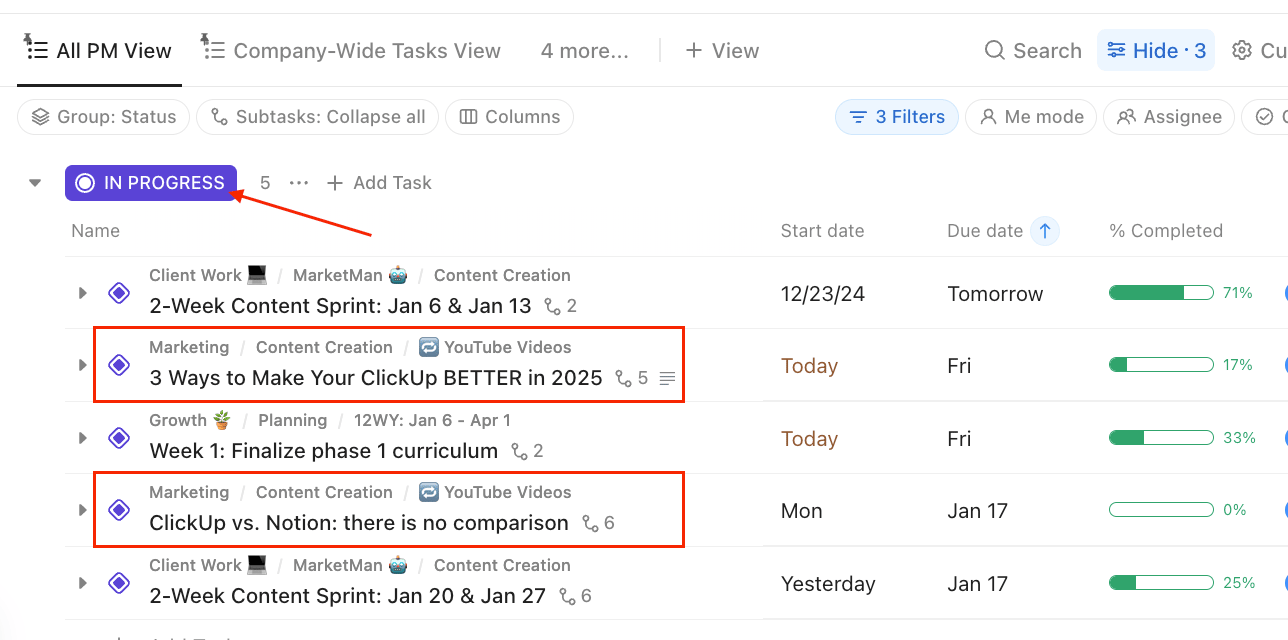Toggle the Hide 3 option

coord(1156,51)
